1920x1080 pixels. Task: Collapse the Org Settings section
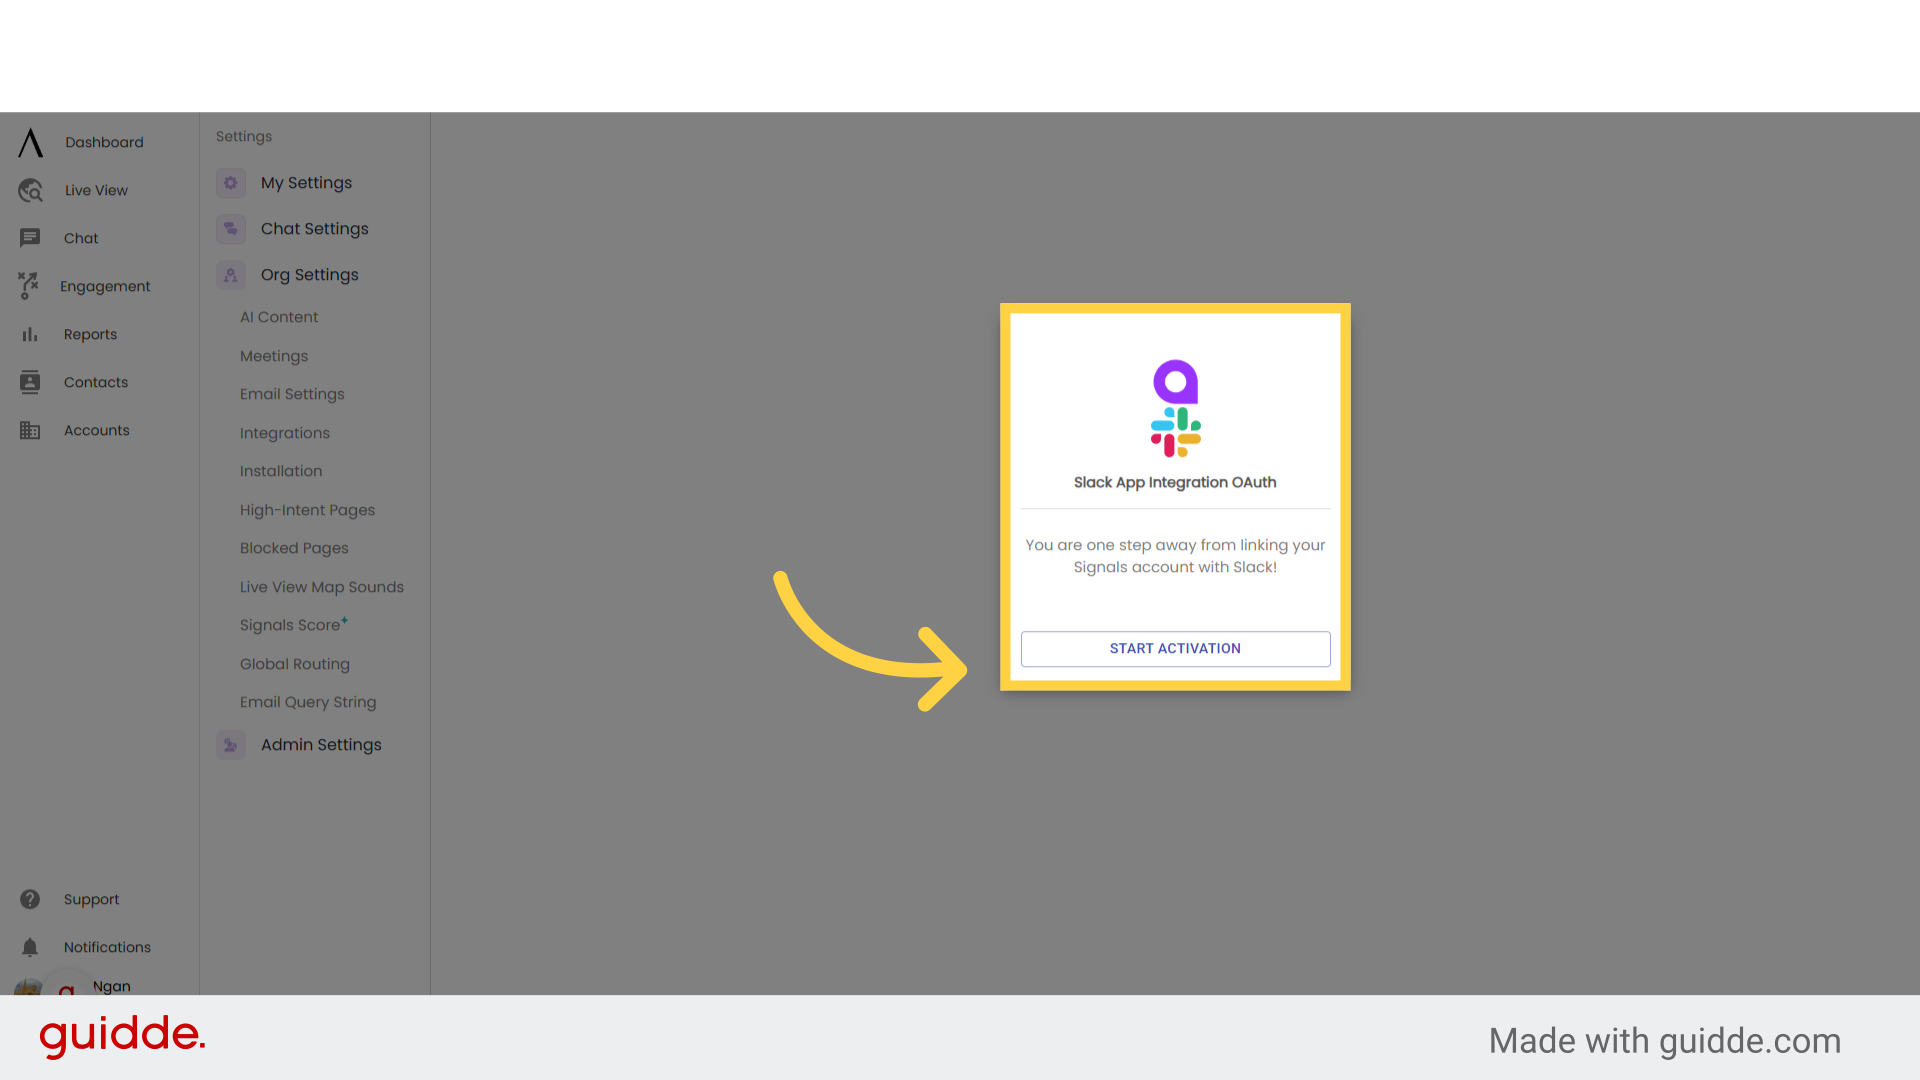point(309,275)
